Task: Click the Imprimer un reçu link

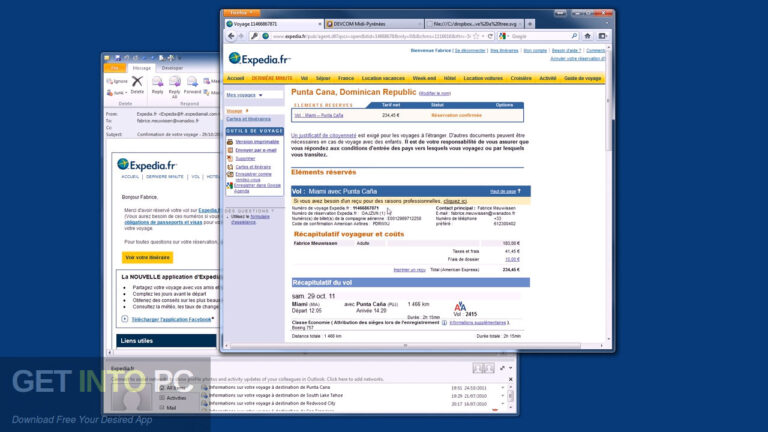Action: 409,270
